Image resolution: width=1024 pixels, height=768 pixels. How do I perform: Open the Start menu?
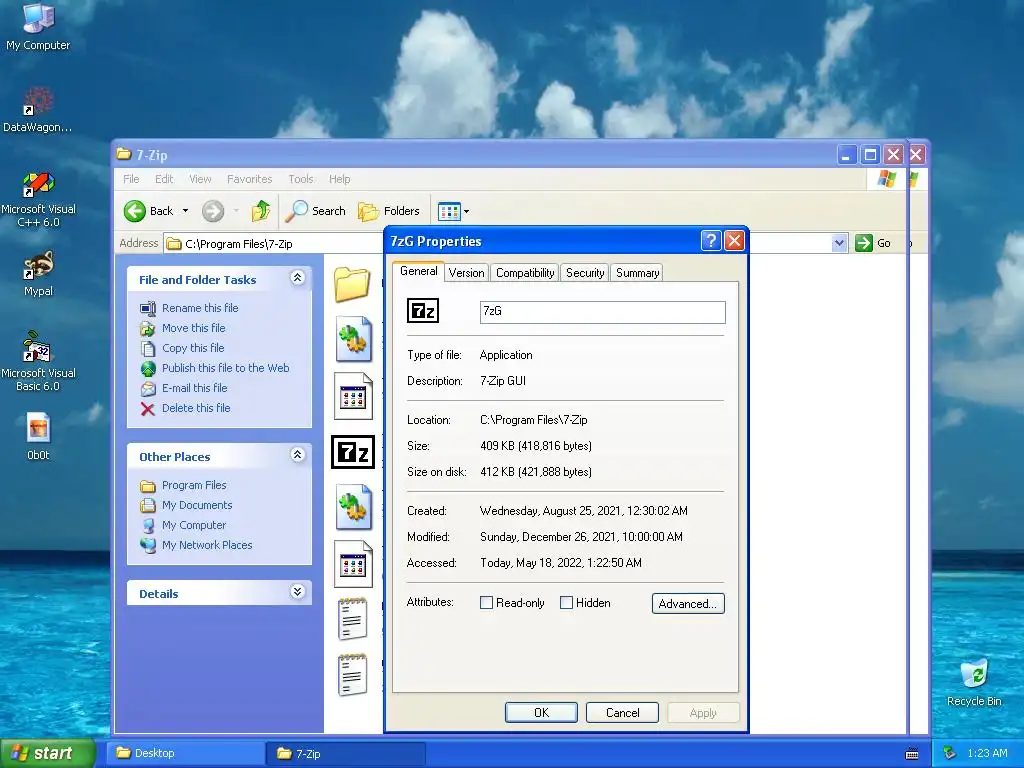pyautogui.click(x=48, y=753)
